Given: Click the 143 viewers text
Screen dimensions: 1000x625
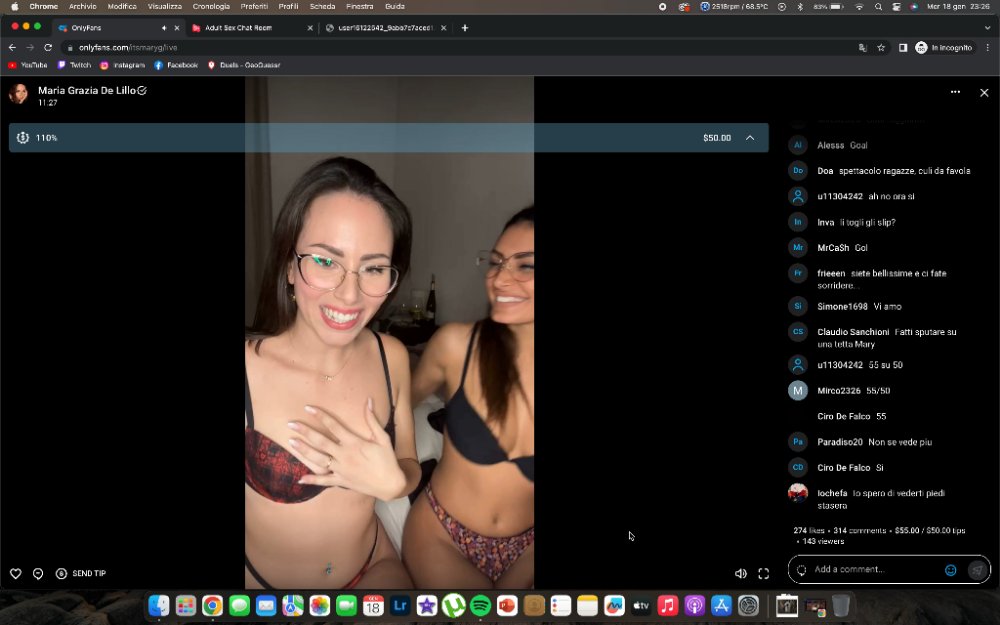Looking at the screenshot, I should [823, 541].
